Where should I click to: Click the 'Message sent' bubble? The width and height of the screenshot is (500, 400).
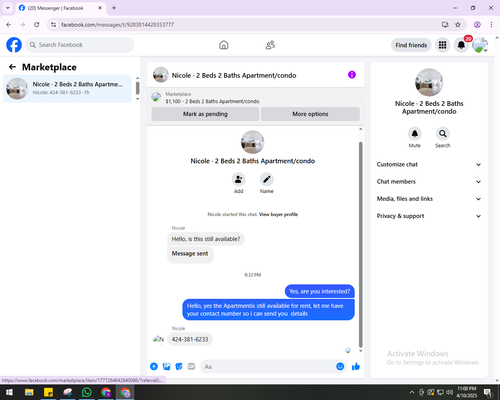[190, 254]
